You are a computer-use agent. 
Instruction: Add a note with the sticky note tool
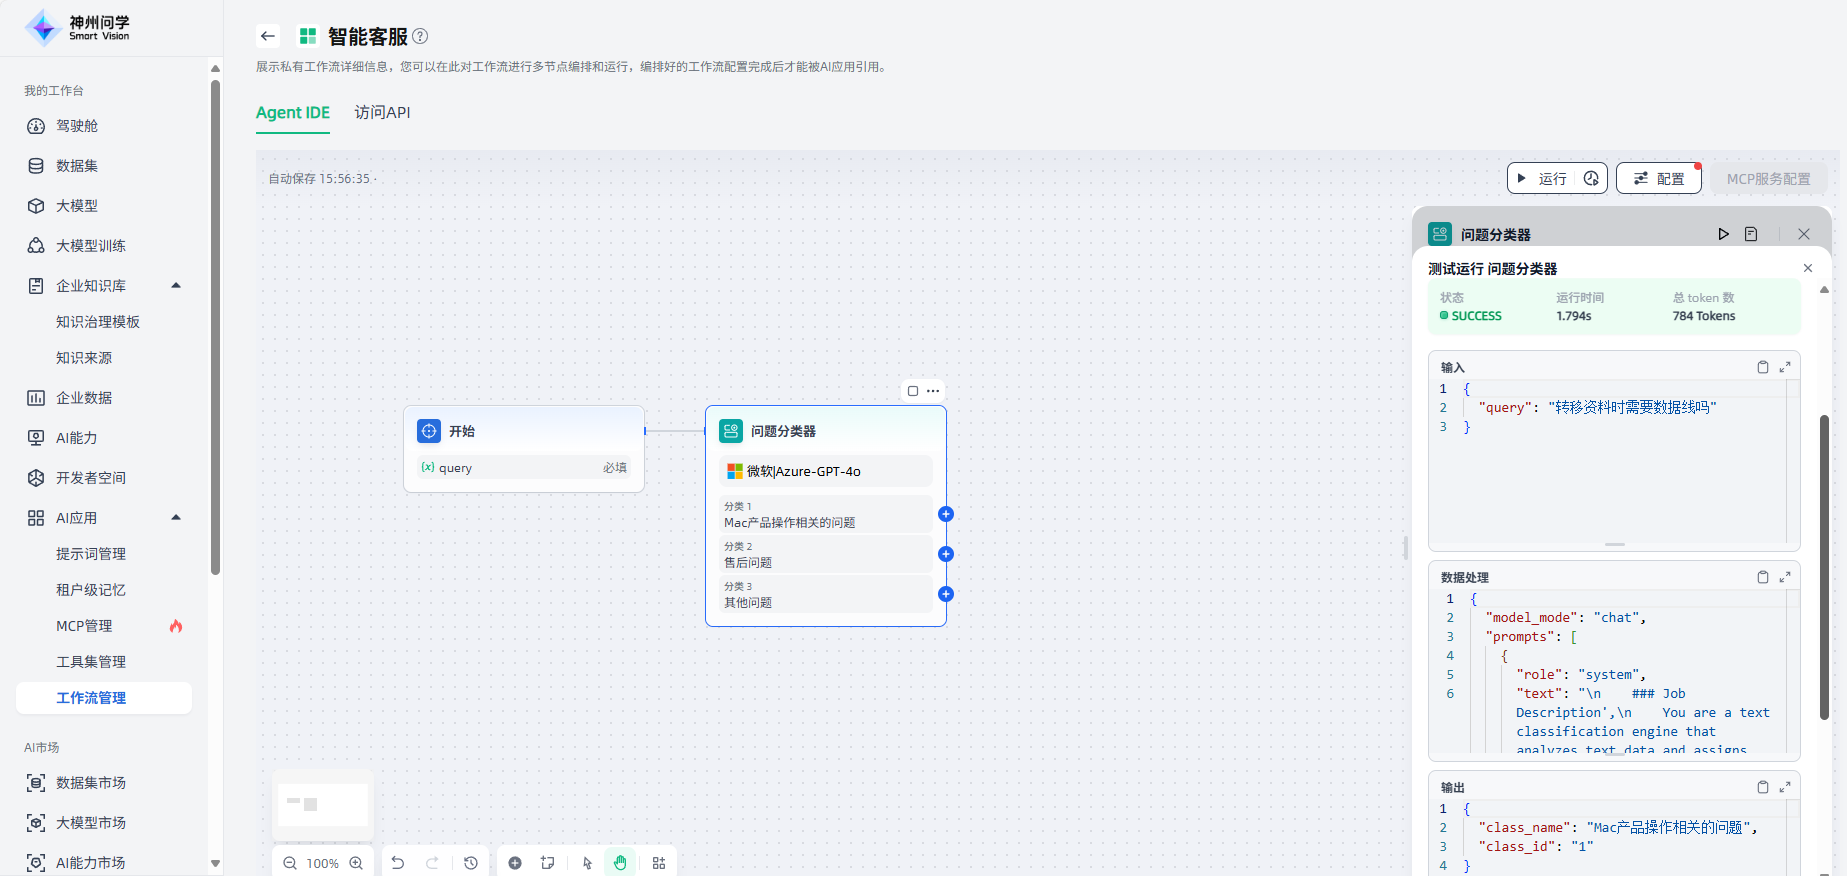[548, 863]
